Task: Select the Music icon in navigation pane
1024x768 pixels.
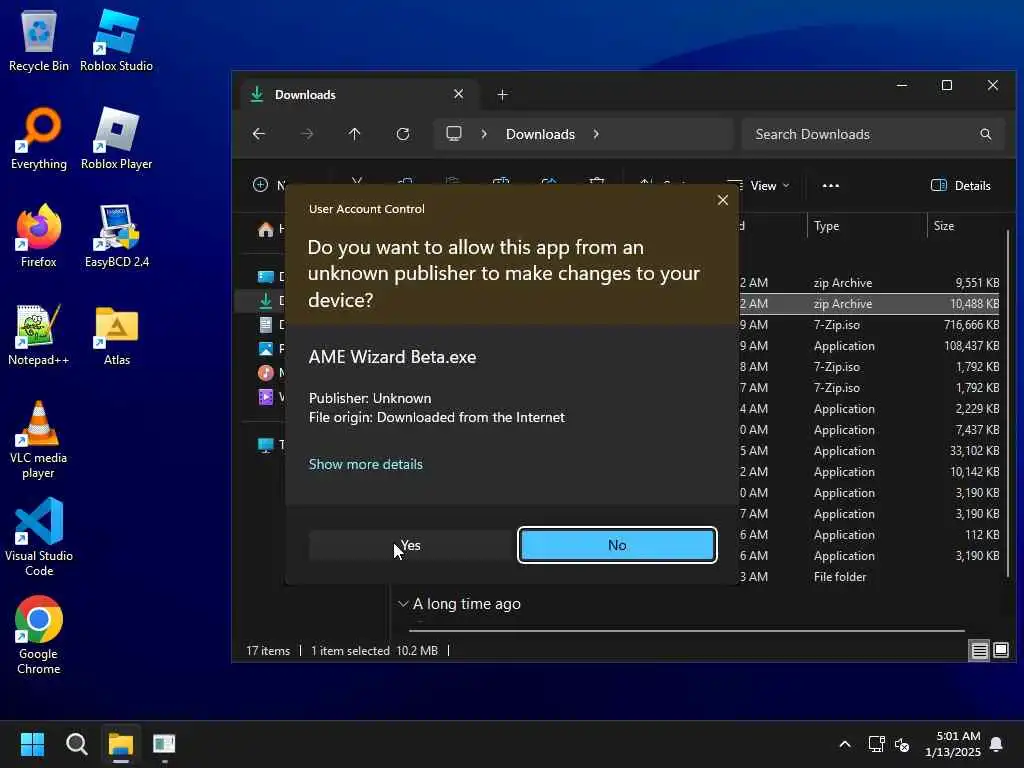Action: [x=266, y=373]
